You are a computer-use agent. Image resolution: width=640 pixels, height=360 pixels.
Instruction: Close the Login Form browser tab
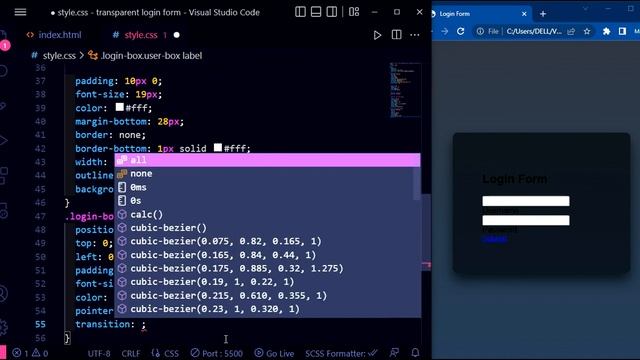(x=524, y=14)
